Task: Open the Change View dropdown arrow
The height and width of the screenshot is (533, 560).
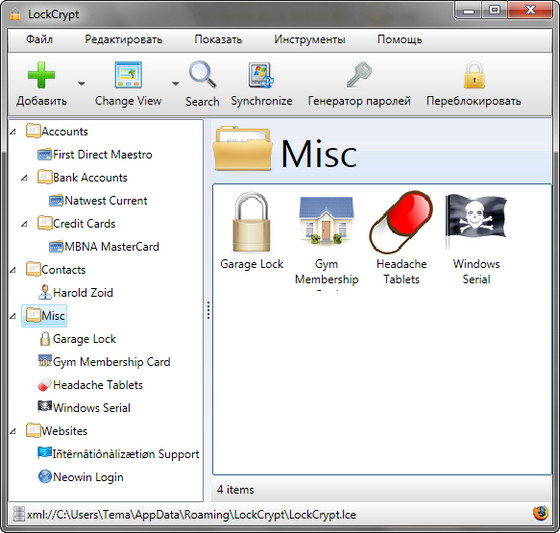Action: coord(175,84)
